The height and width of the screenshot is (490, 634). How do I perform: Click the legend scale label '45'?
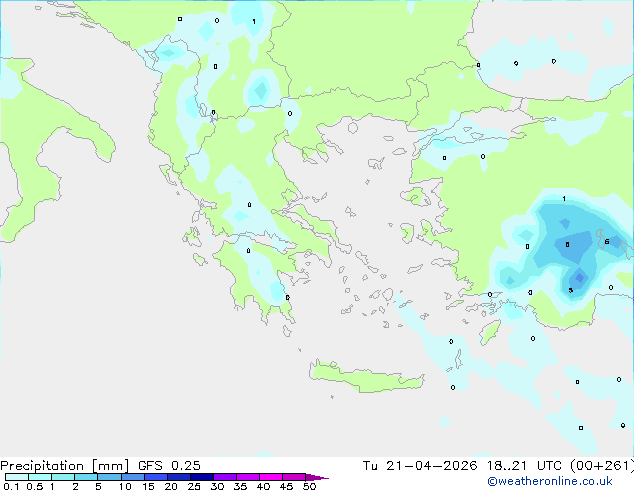click(x=286, y=486)
